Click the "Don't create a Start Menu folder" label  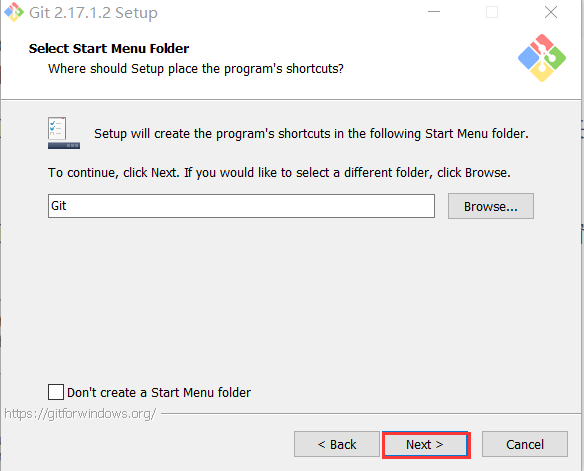point(159,393)
